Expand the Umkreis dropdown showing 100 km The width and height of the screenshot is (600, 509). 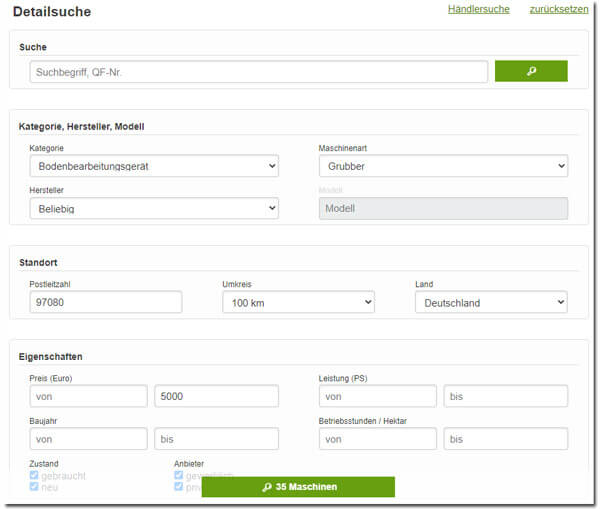298,302
